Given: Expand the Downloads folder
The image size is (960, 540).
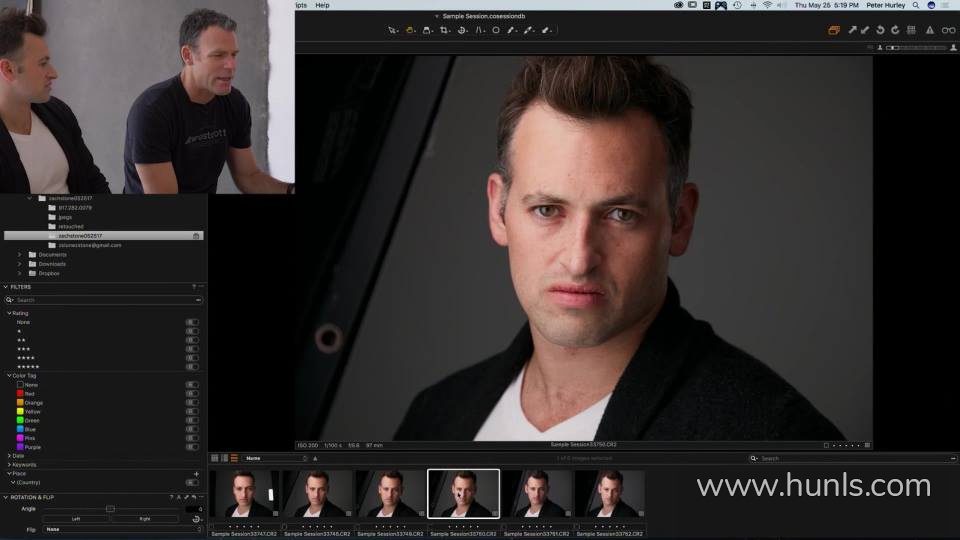Looking at the screenshot, I should [19, 264].
